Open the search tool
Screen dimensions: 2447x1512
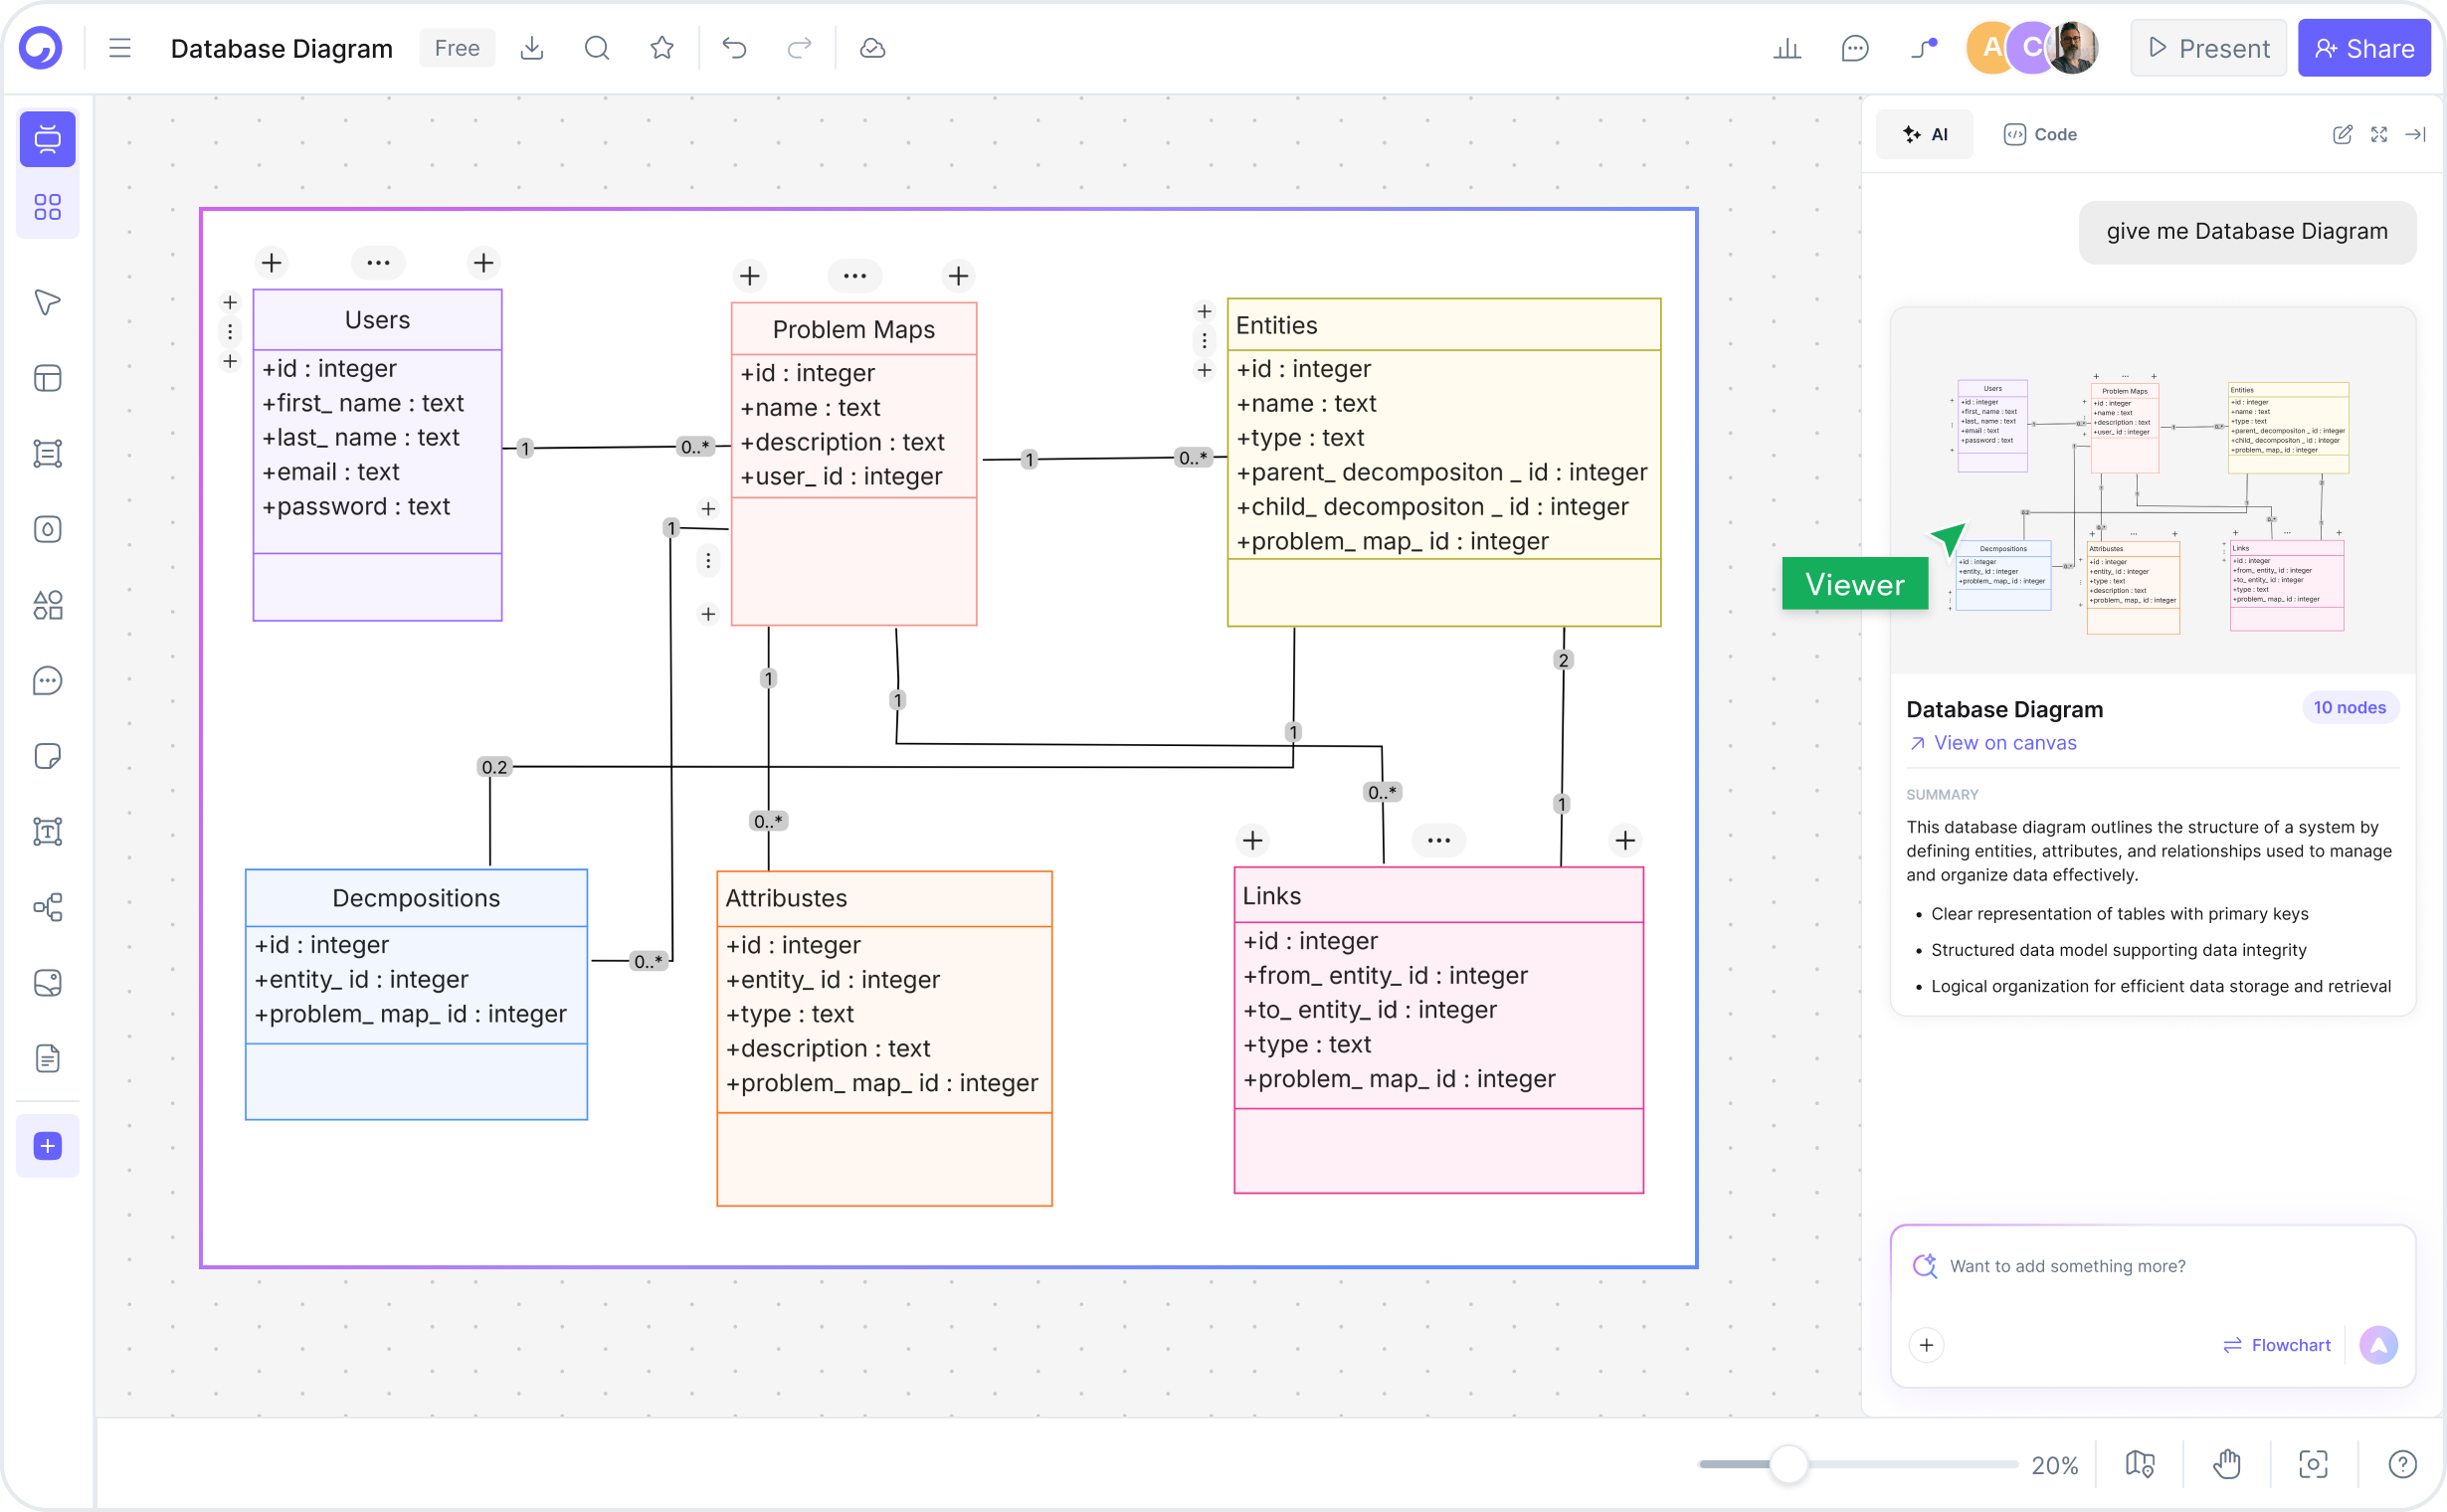click(597, 48)
